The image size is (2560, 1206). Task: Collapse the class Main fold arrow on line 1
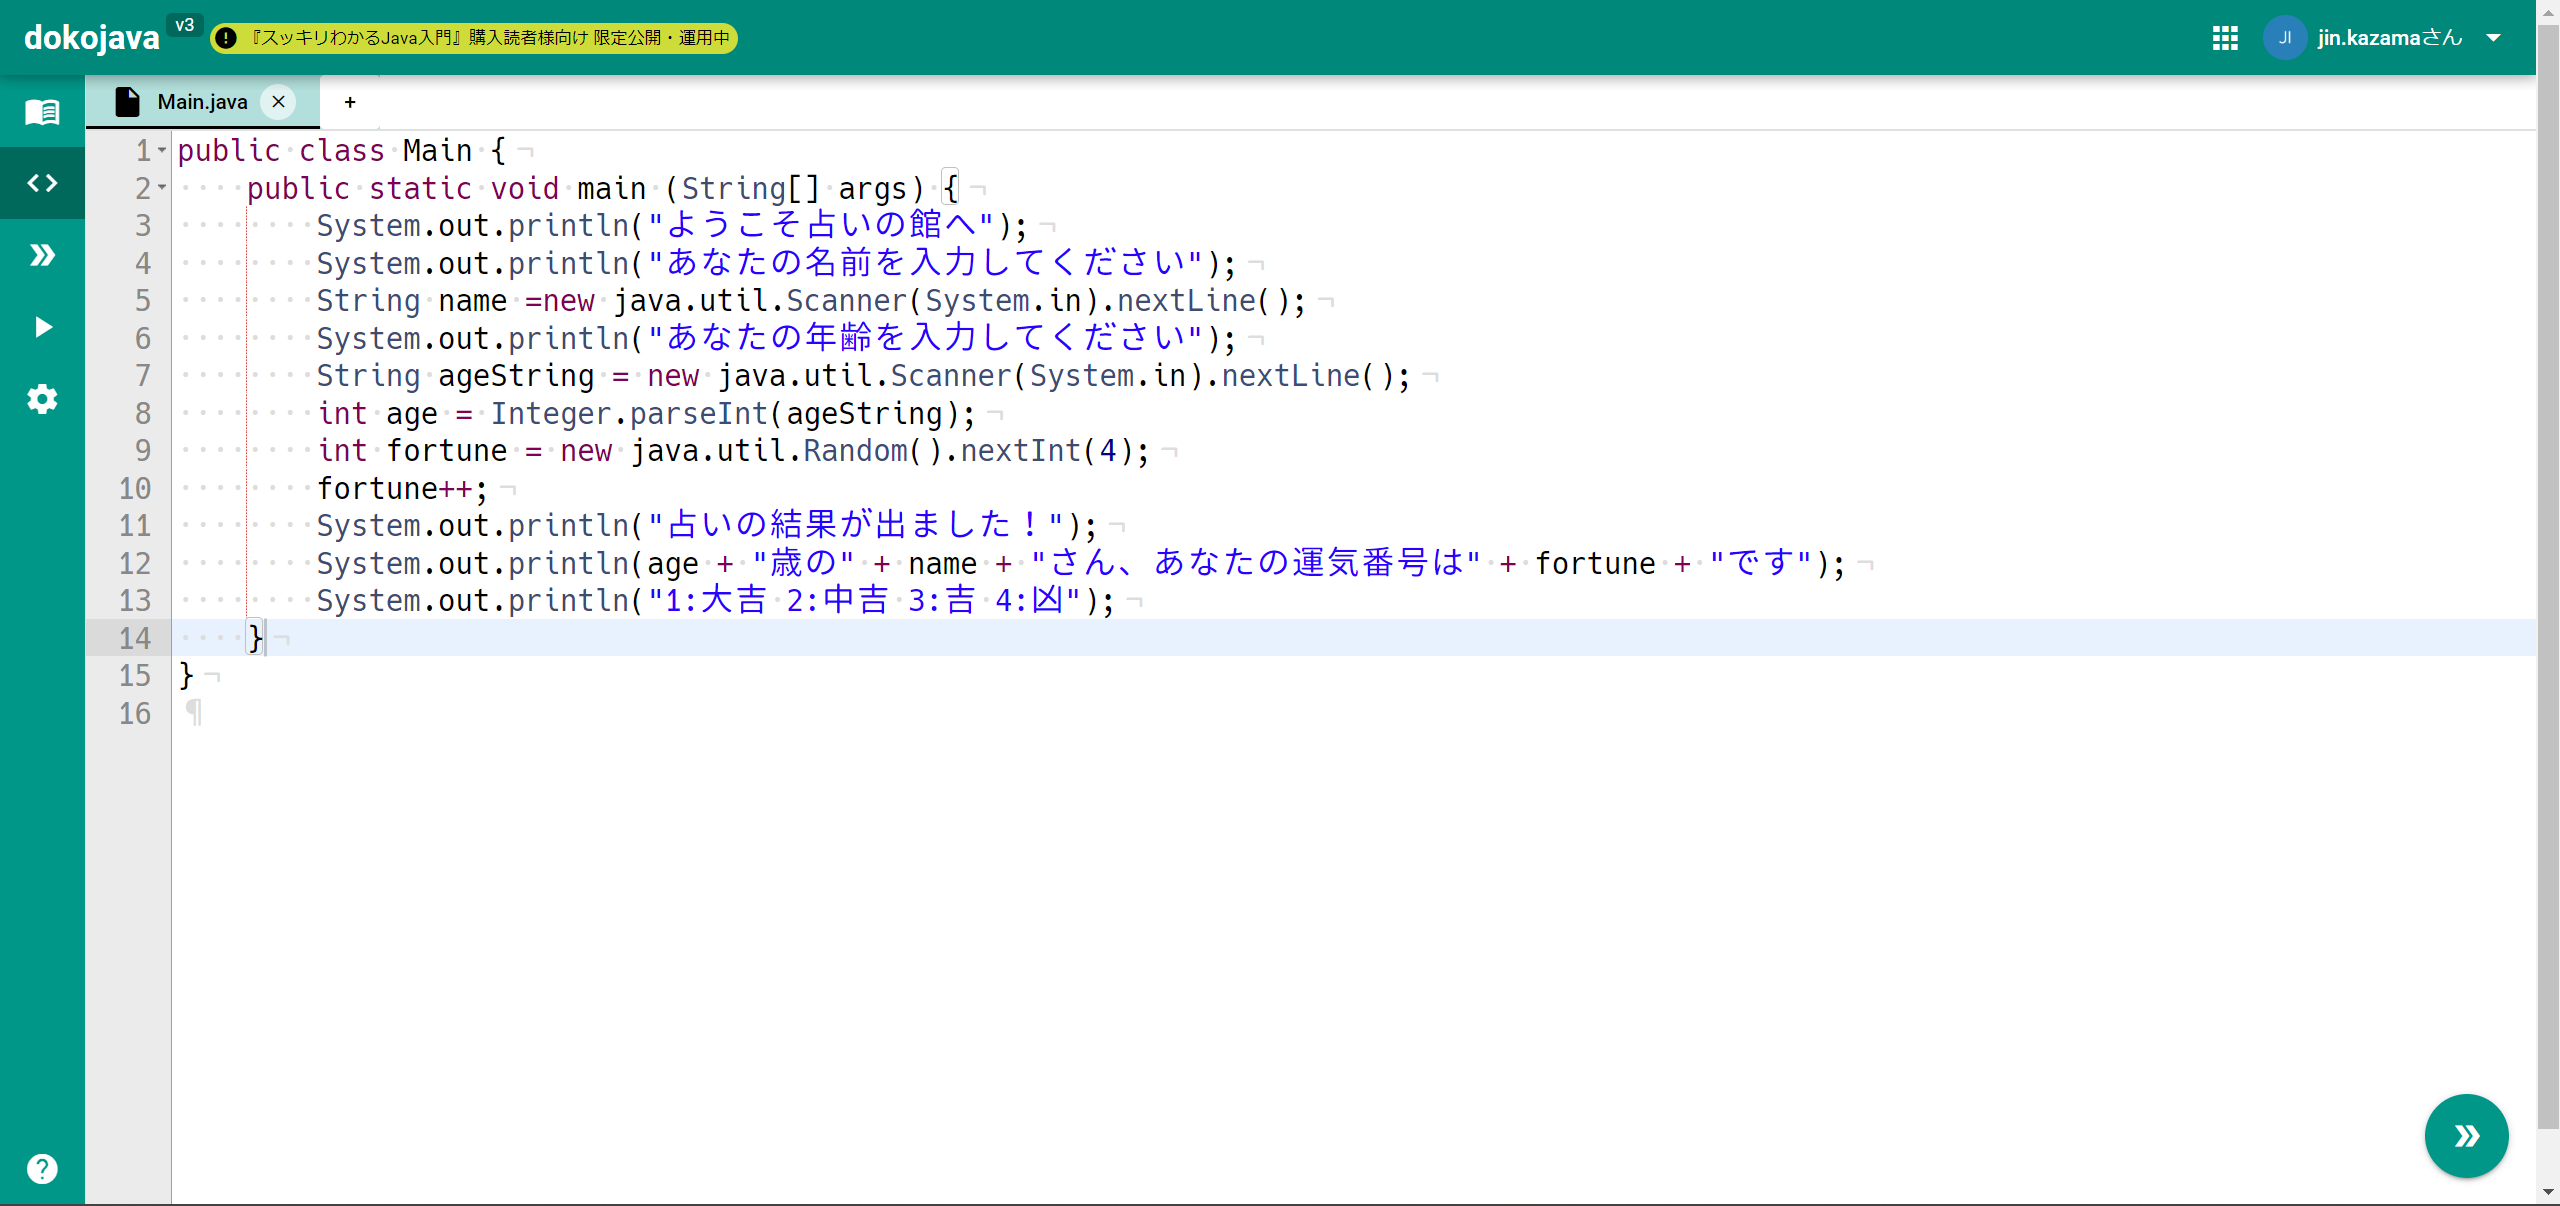click(162, 150)
